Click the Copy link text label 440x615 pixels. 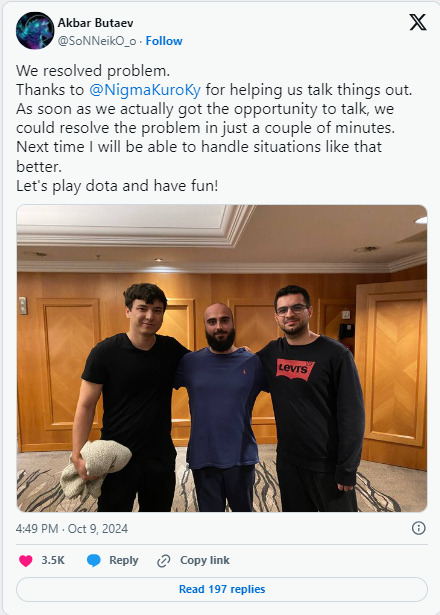pyautogui.click(x=205, y=560)
